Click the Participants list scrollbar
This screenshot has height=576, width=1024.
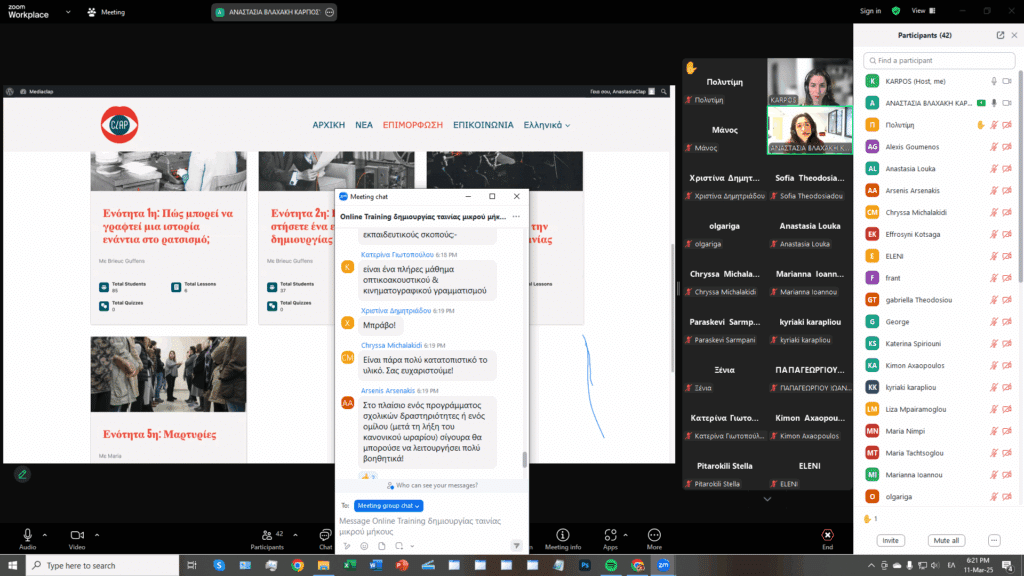point(1020,176)
